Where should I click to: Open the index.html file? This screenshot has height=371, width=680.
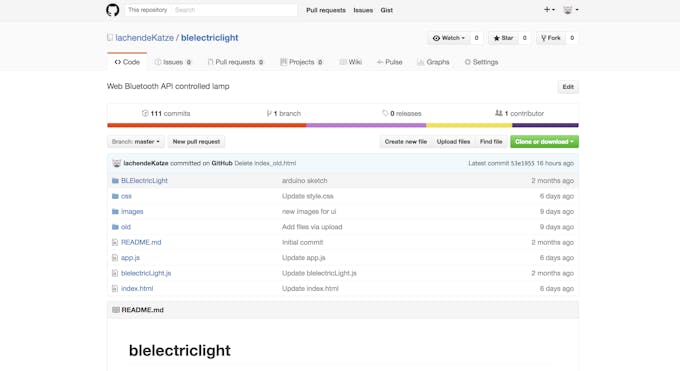click(137, 289)
